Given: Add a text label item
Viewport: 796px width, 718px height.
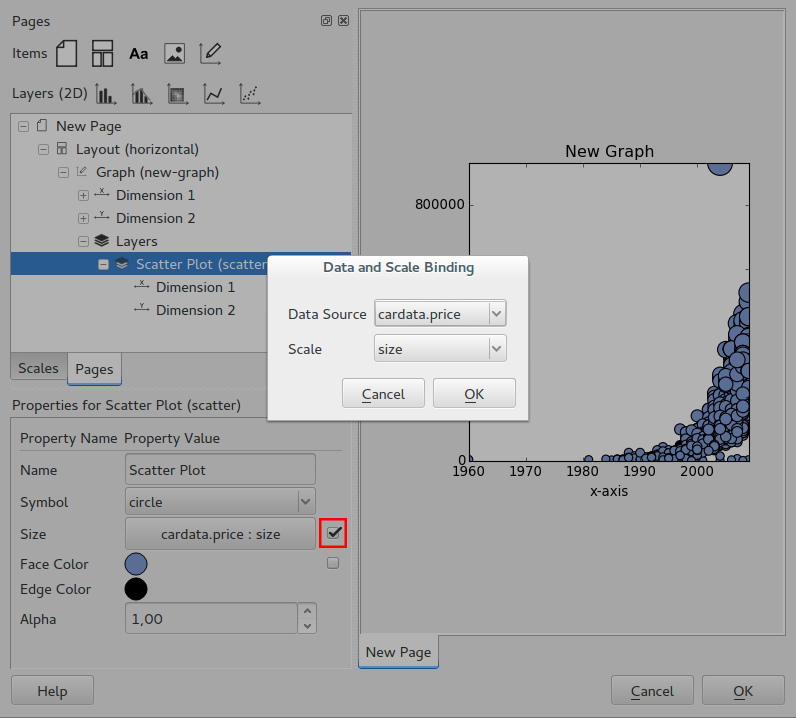Looking at the screenshot, I should tap(138, 54).
